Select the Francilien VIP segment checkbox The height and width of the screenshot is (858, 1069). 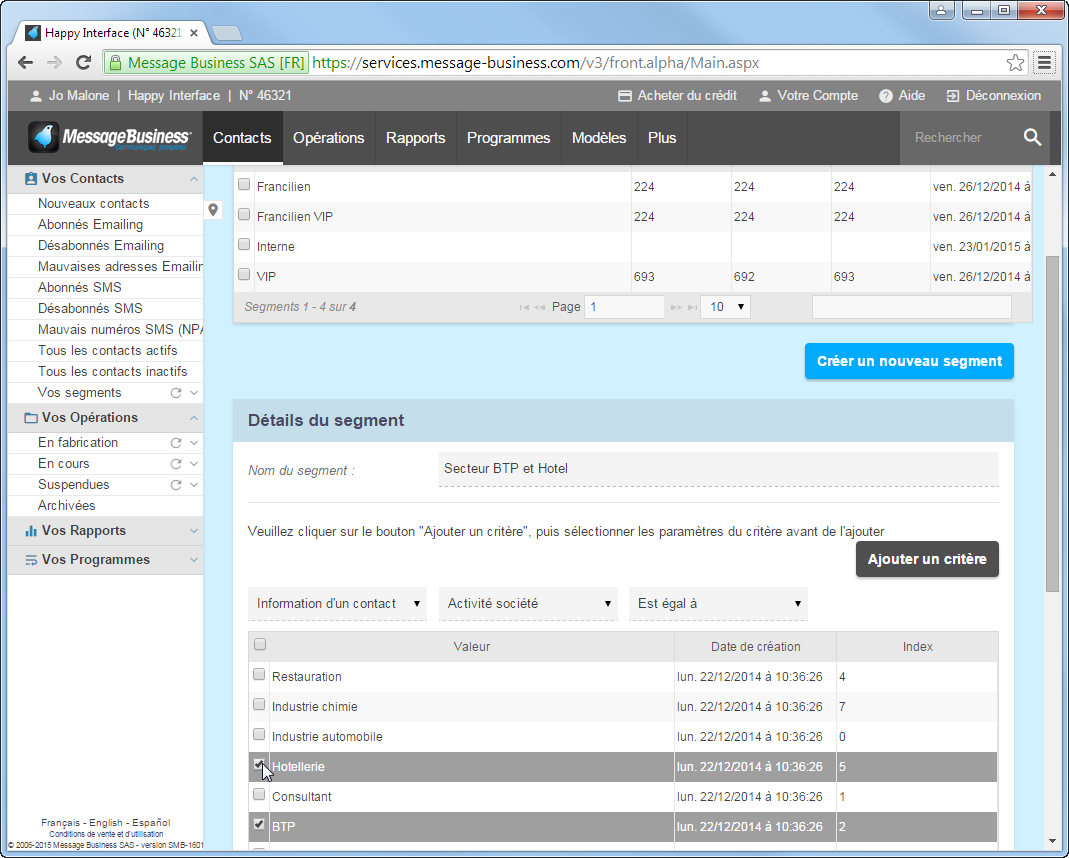point(244,214)
